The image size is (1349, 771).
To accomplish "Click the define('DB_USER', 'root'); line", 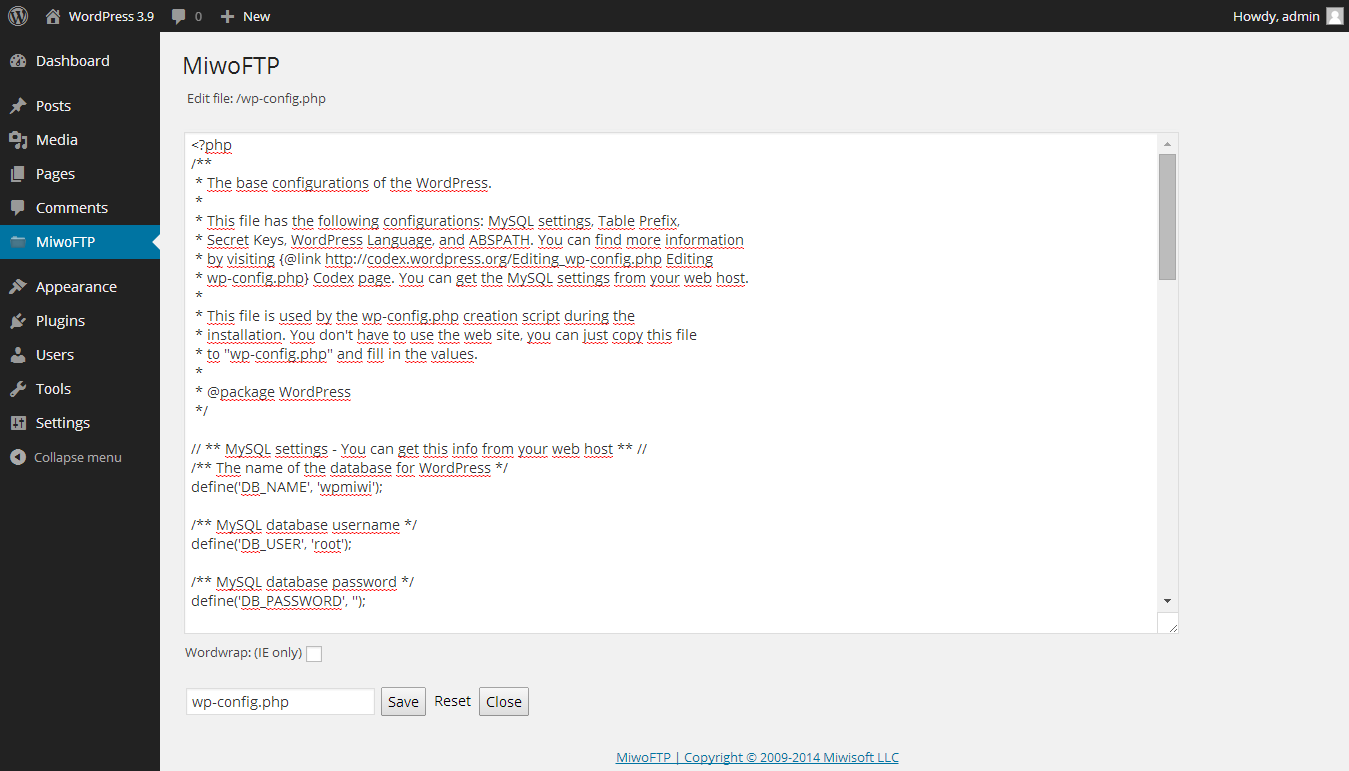I will pyautogui.click(x=272, y=544).
